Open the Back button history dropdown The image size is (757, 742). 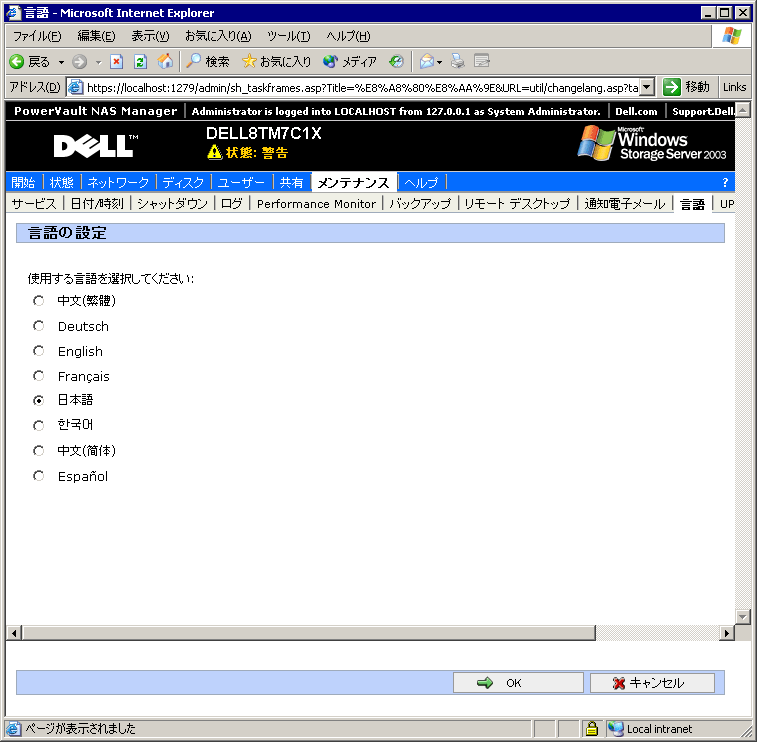pyautogui.click(x=61, y=62)
